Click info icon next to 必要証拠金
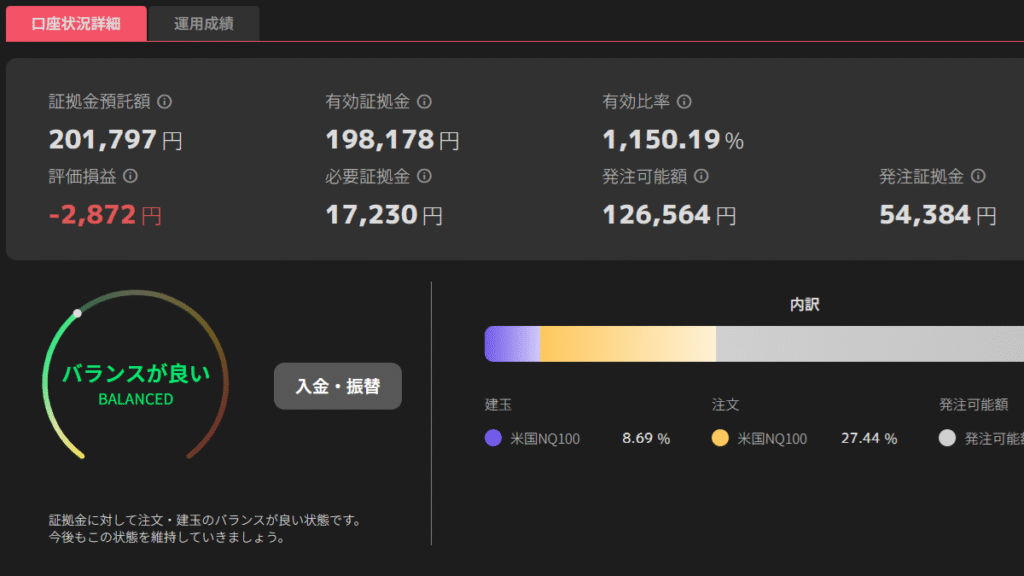 pos(424,176)
